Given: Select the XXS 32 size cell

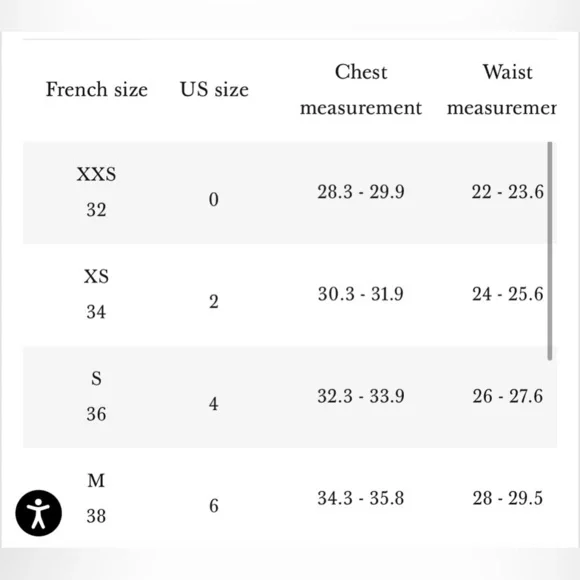Looking at the screenshot, I should (x=96, y=192).
